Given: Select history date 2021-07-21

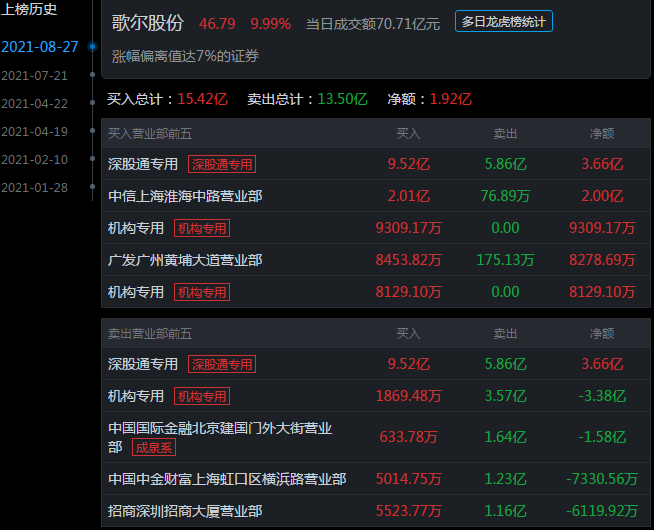Looking at the screenshot, I should (x=35, y=75).
